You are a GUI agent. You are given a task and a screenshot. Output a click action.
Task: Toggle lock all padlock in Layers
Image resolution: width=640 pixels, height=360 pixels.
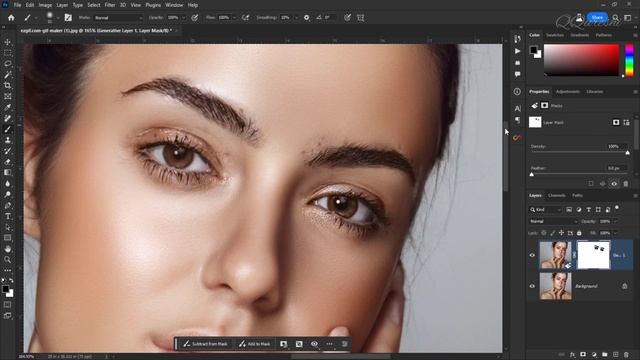(x=579, y=233)
